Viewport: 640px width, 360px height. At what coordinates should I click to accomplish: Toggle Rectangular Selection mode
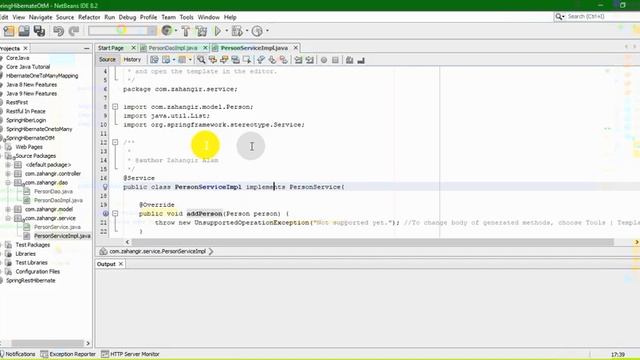pyautogui.click(x=247, y=60)
